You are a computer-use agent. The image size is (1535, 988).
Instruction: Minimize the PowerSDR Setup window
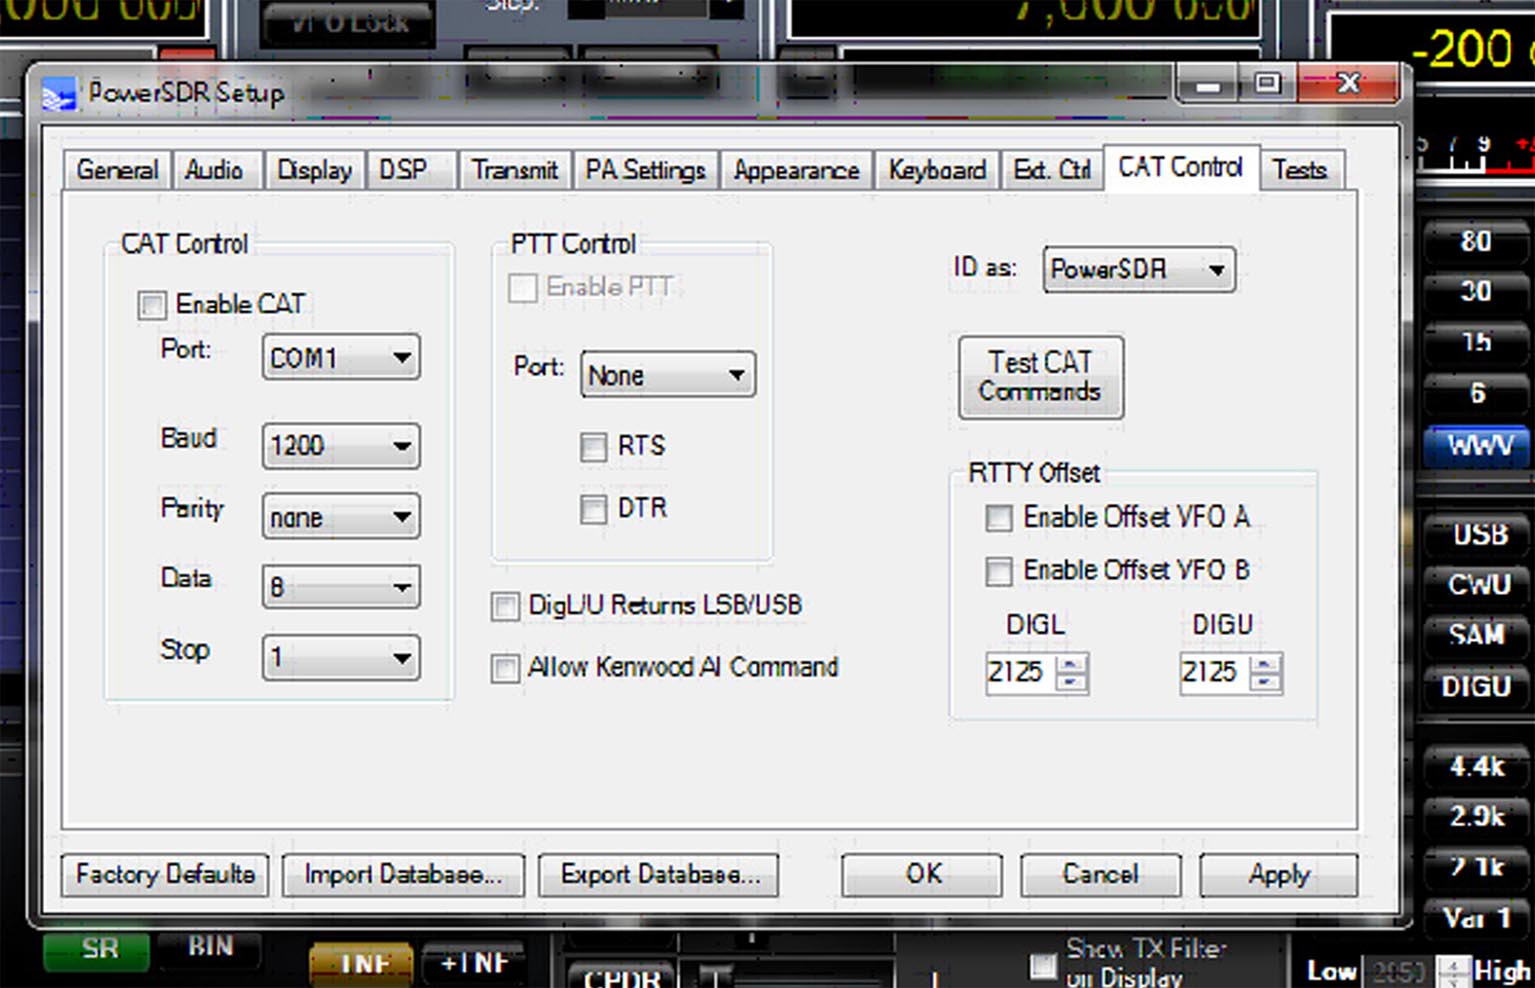point(1207,85)
